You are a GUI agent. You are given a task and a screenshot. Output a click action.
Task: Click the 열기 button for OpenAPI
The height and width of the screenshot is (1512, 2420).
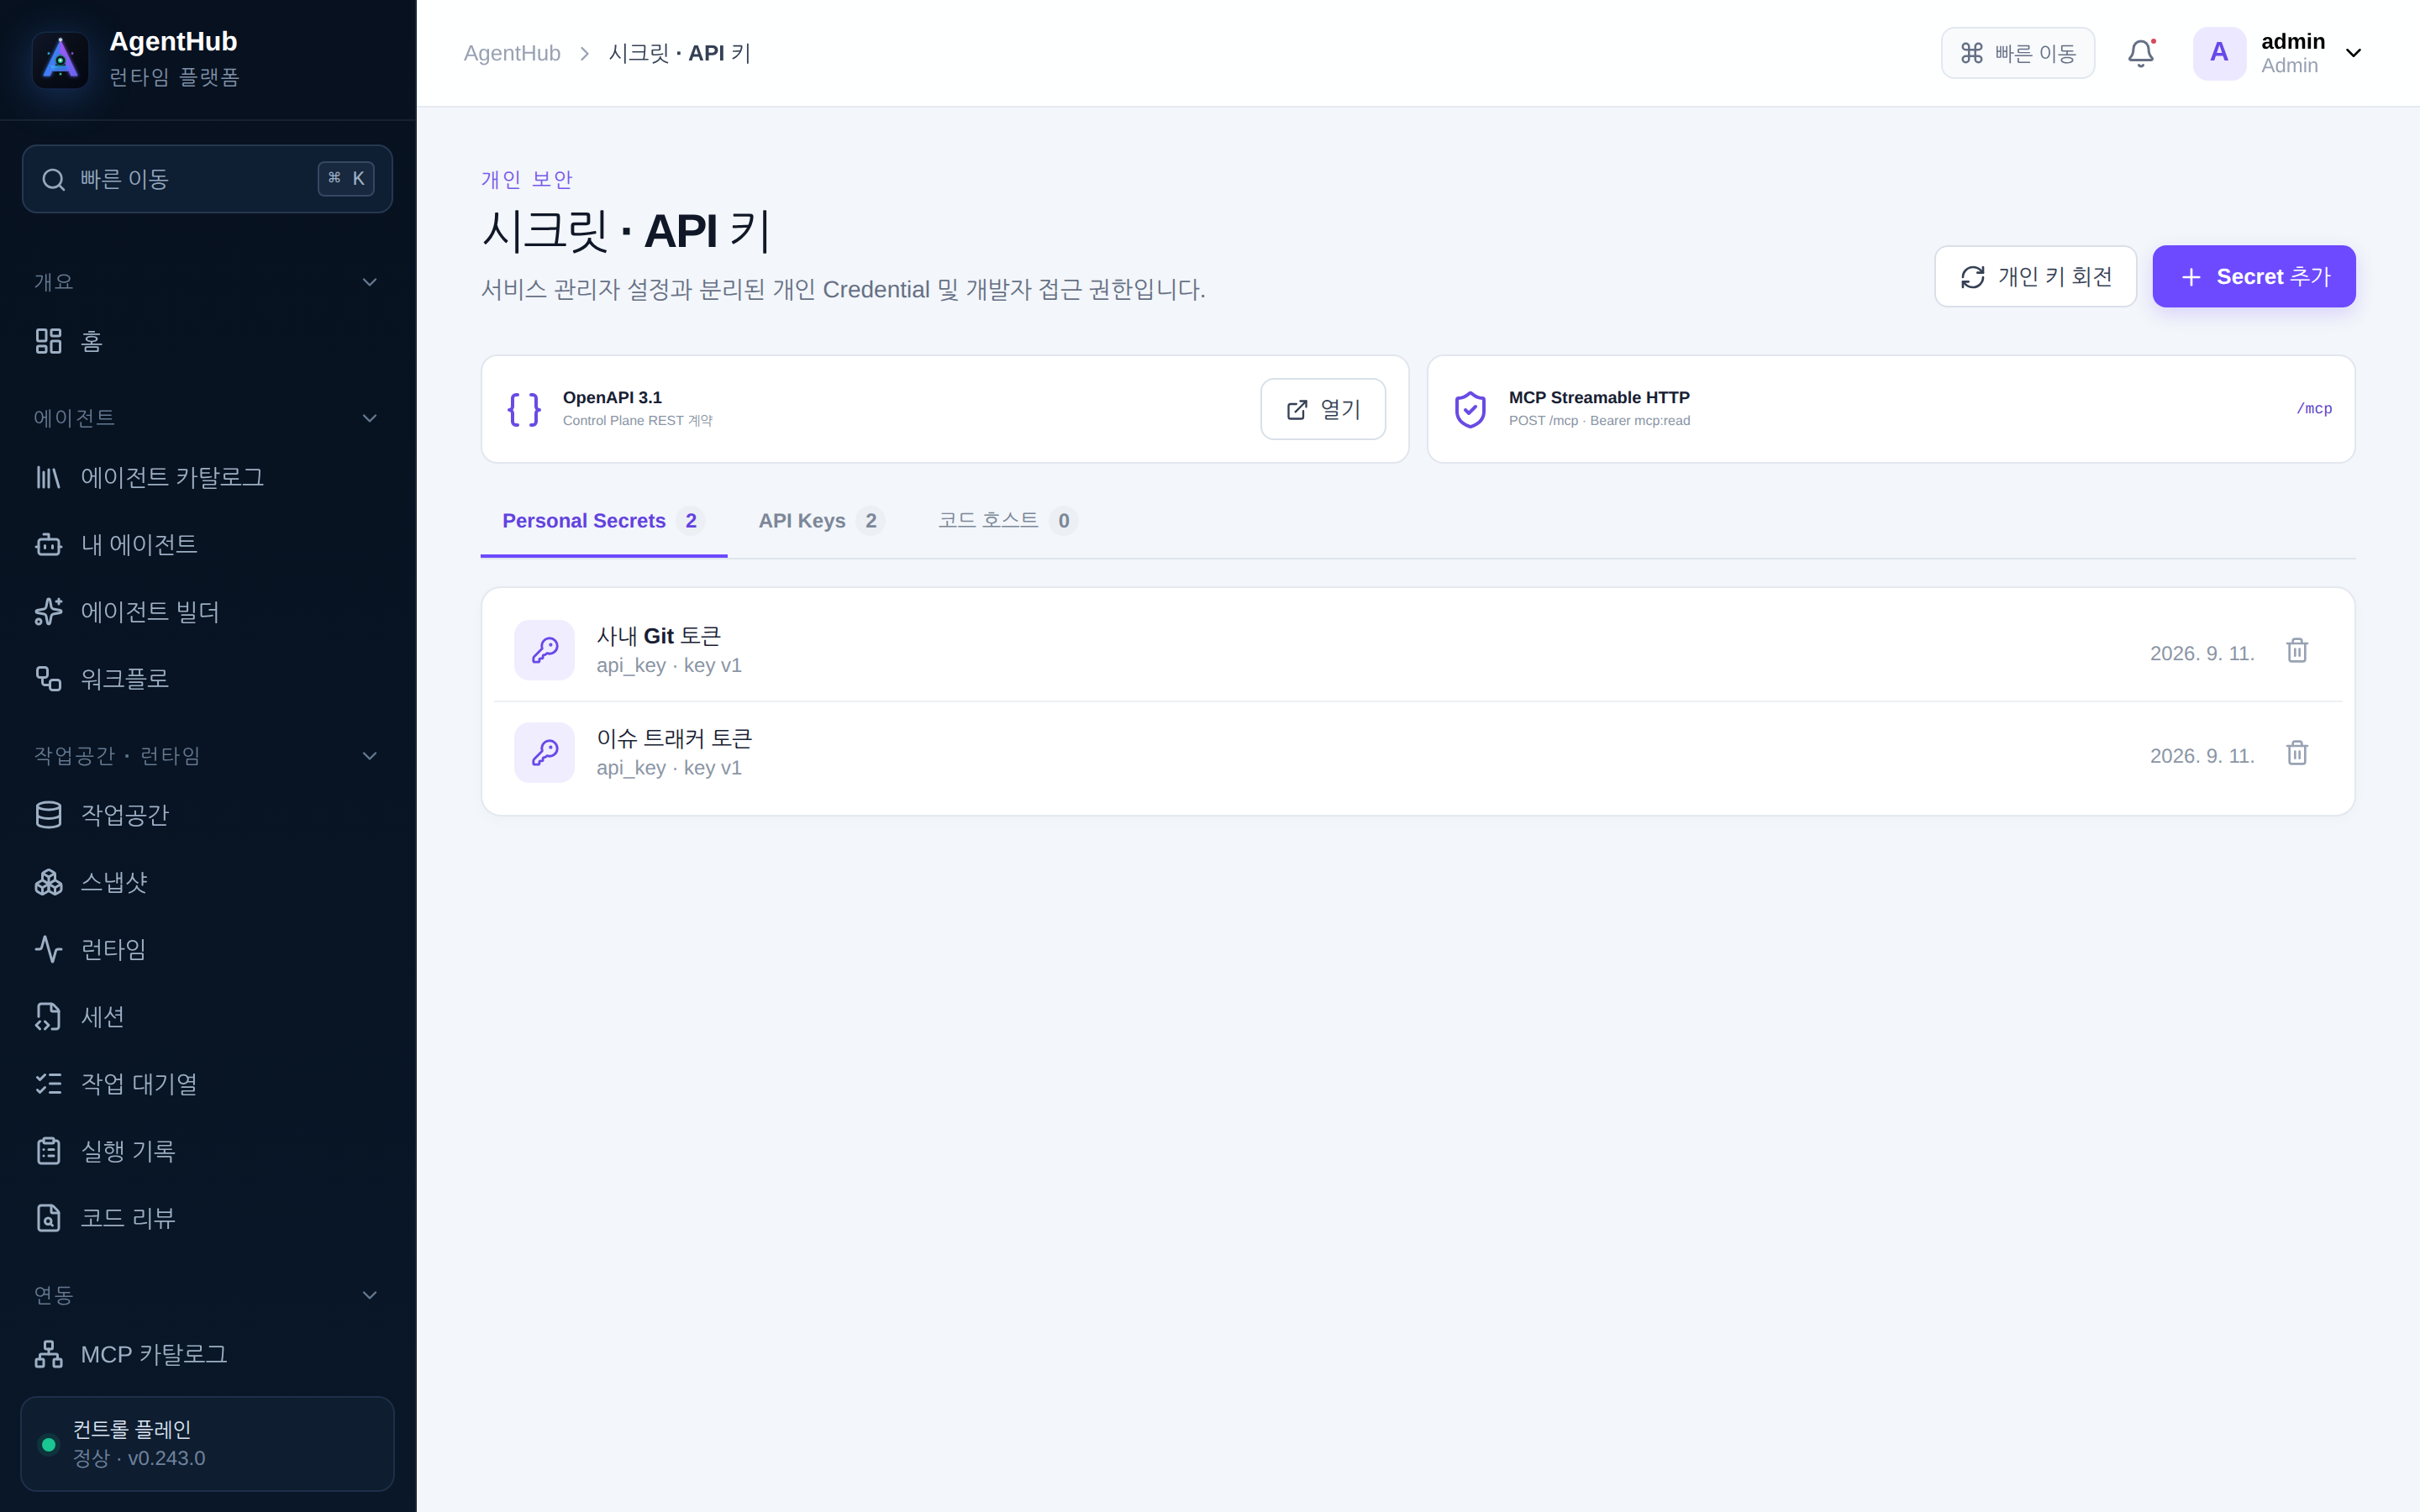[x=1322, y=409]
